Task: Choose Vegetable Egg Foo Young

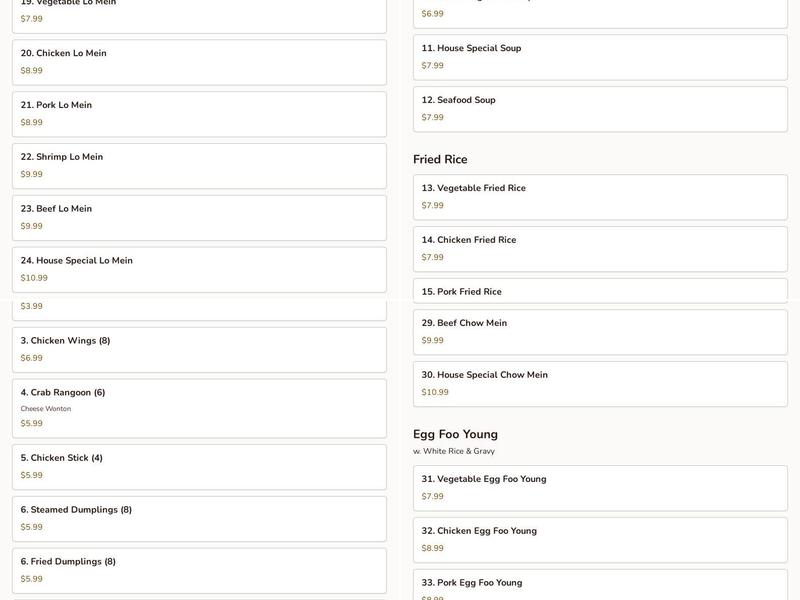Action: tap(600, 488)
